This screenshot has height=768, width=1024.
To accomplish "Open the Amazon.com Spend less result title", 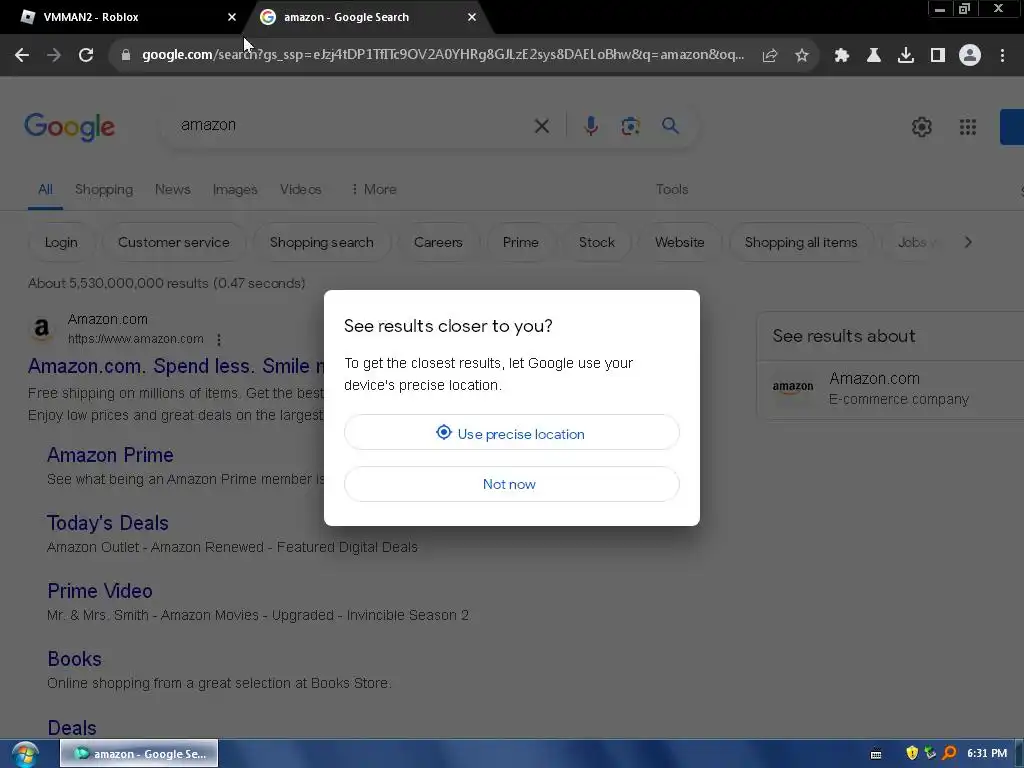I will (176, 366).
